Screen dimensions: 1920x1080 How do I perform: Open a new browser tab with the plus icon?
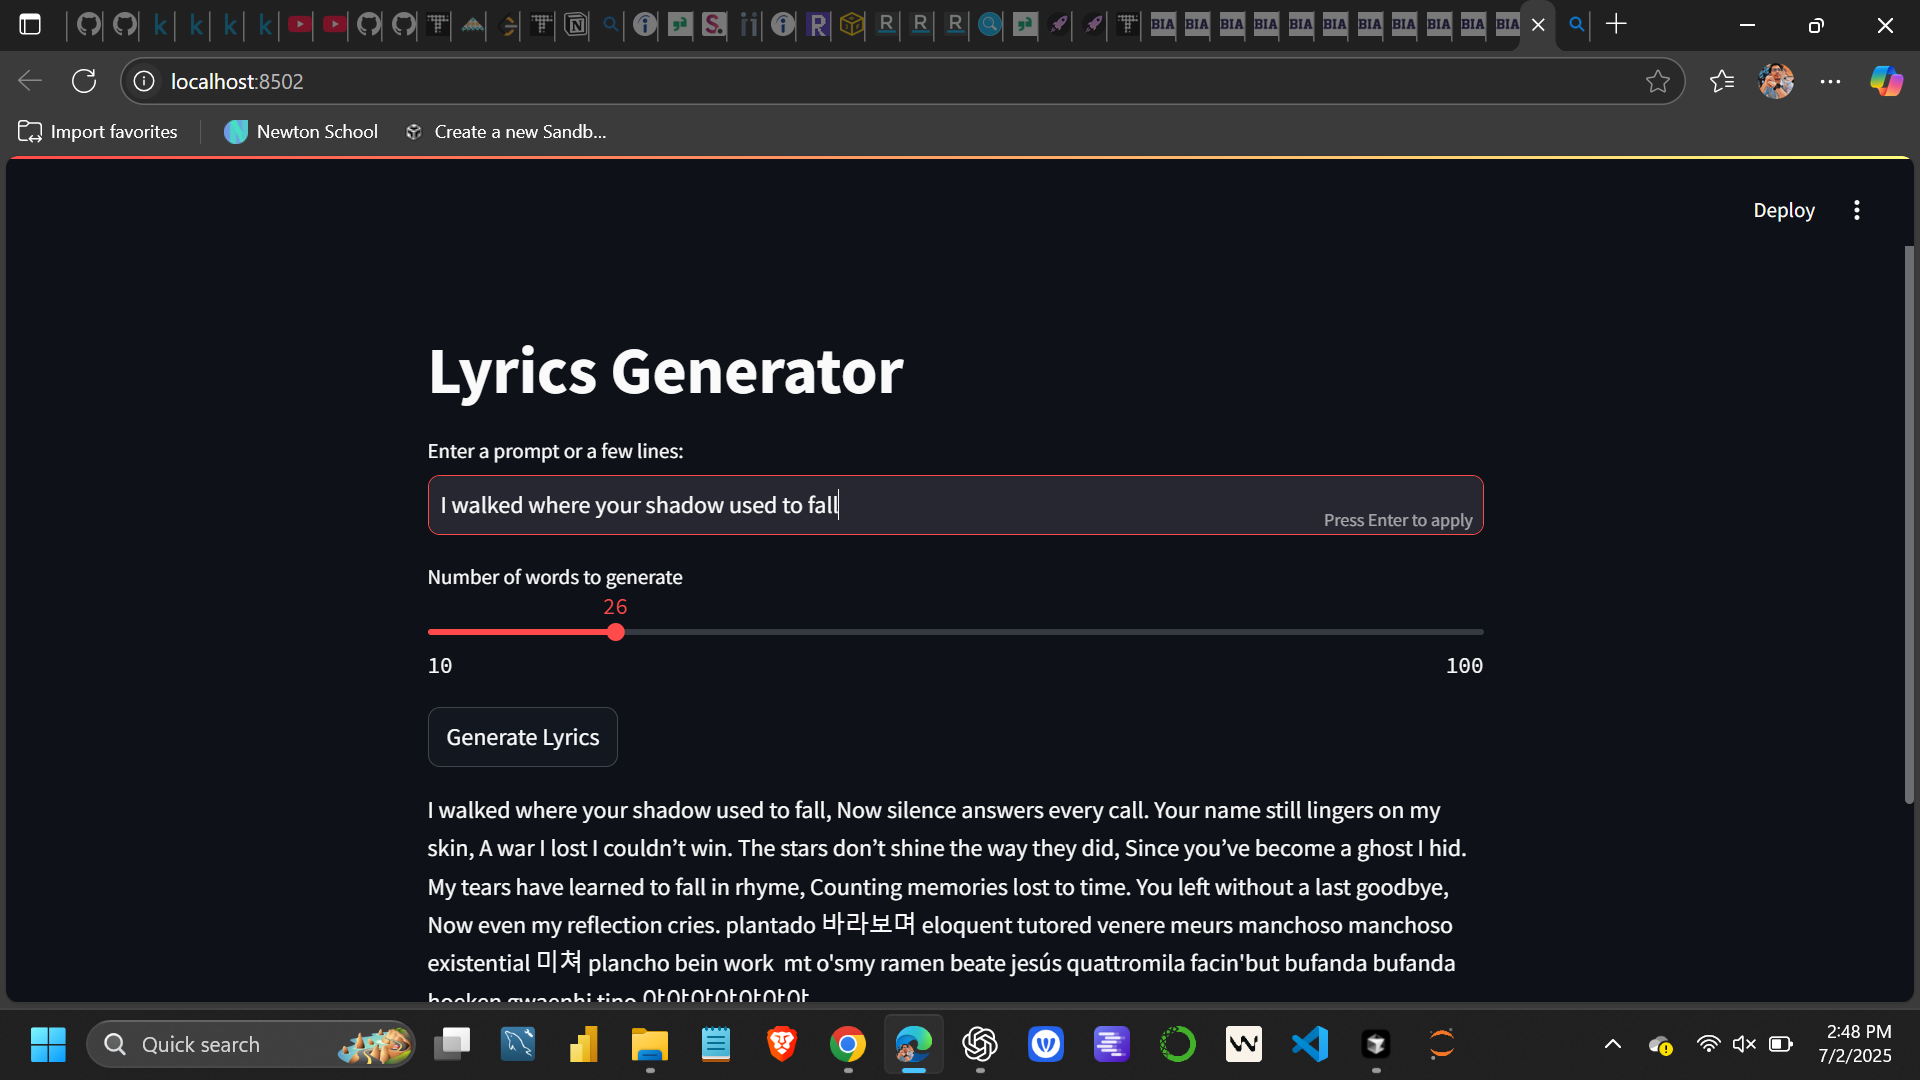click(1617, 24)
